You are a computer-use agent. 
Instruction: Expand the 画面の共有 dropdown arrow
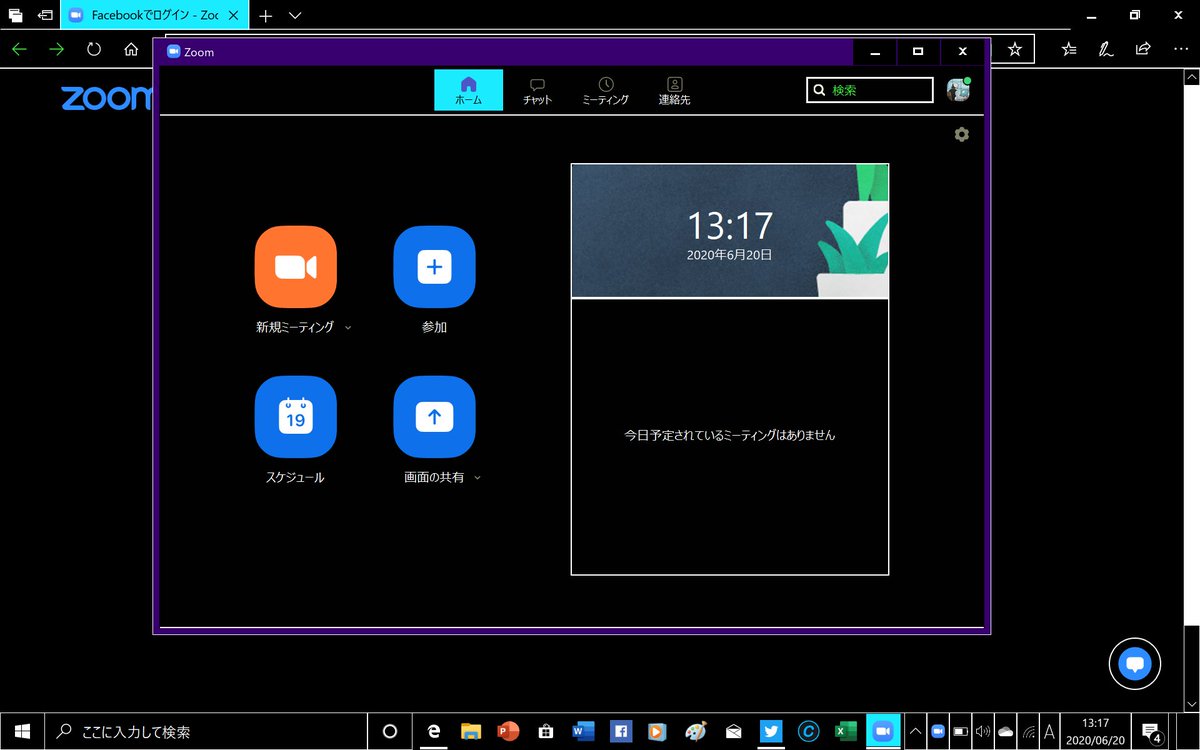(x=477, y=478)
